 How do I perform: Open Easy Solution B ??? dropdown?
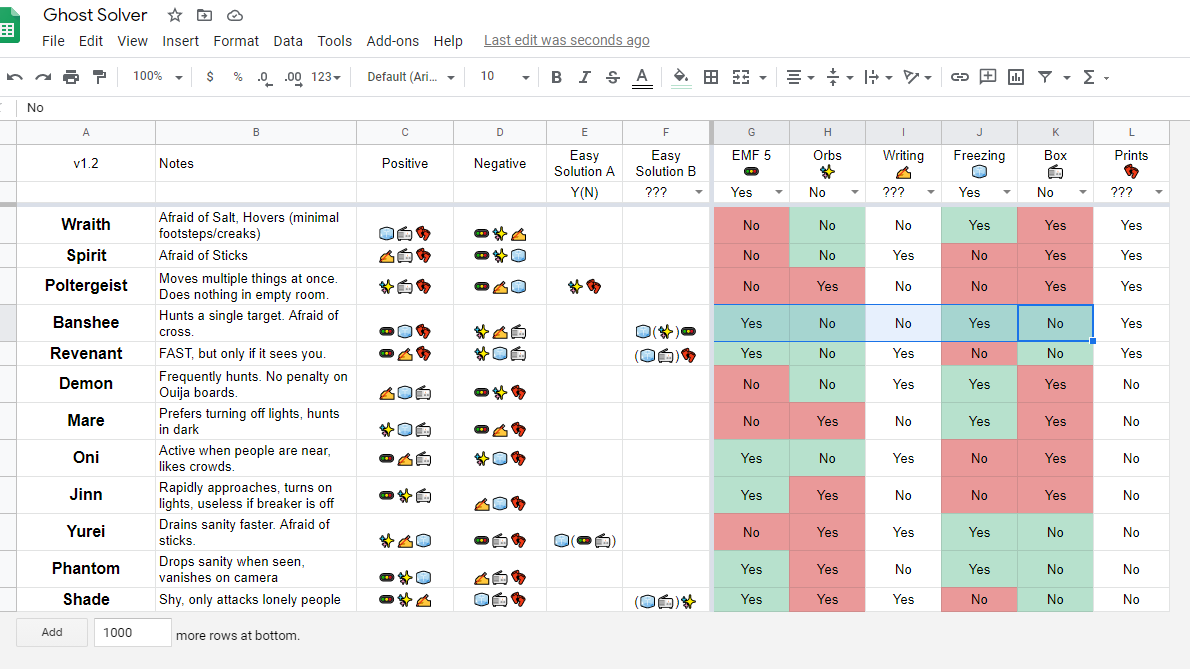[x=699, y=193]
